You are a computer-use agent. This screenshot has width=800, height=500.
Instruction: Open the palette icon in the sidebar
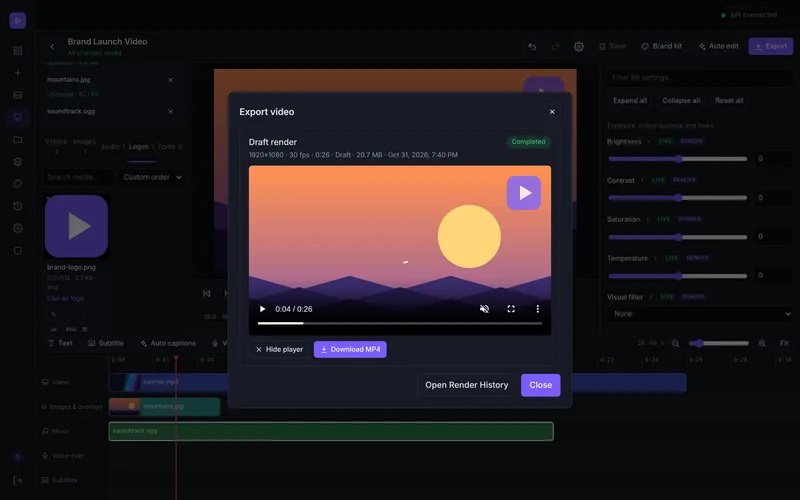18,184
